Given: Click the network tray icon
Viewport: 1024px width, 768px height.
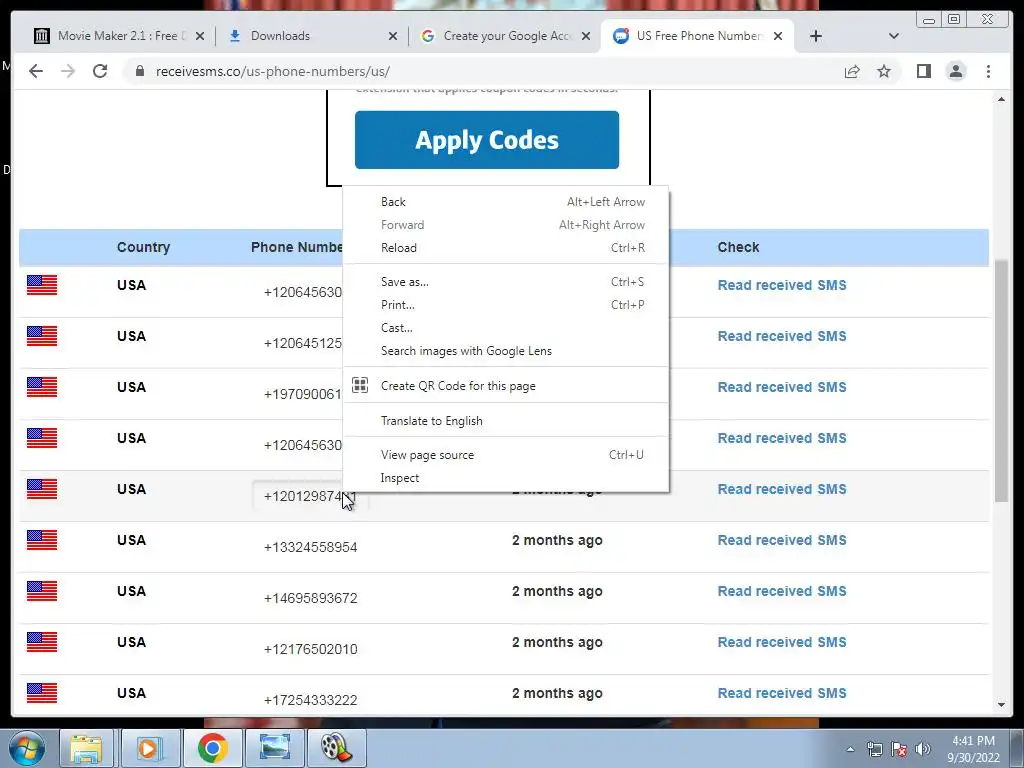Looking at the screenshot, I should pyautogui.click(x=874, y=749).
